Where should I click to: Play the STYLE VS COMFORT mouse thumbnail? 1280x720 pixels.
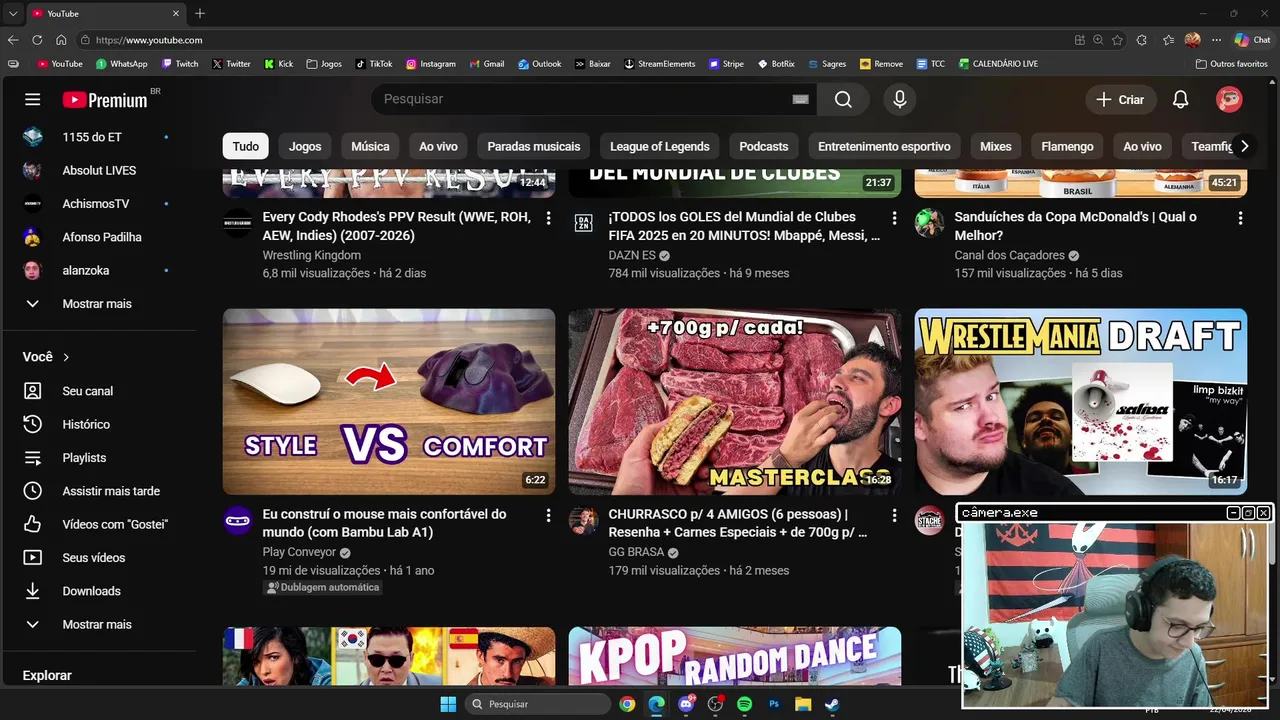point(389,402)
